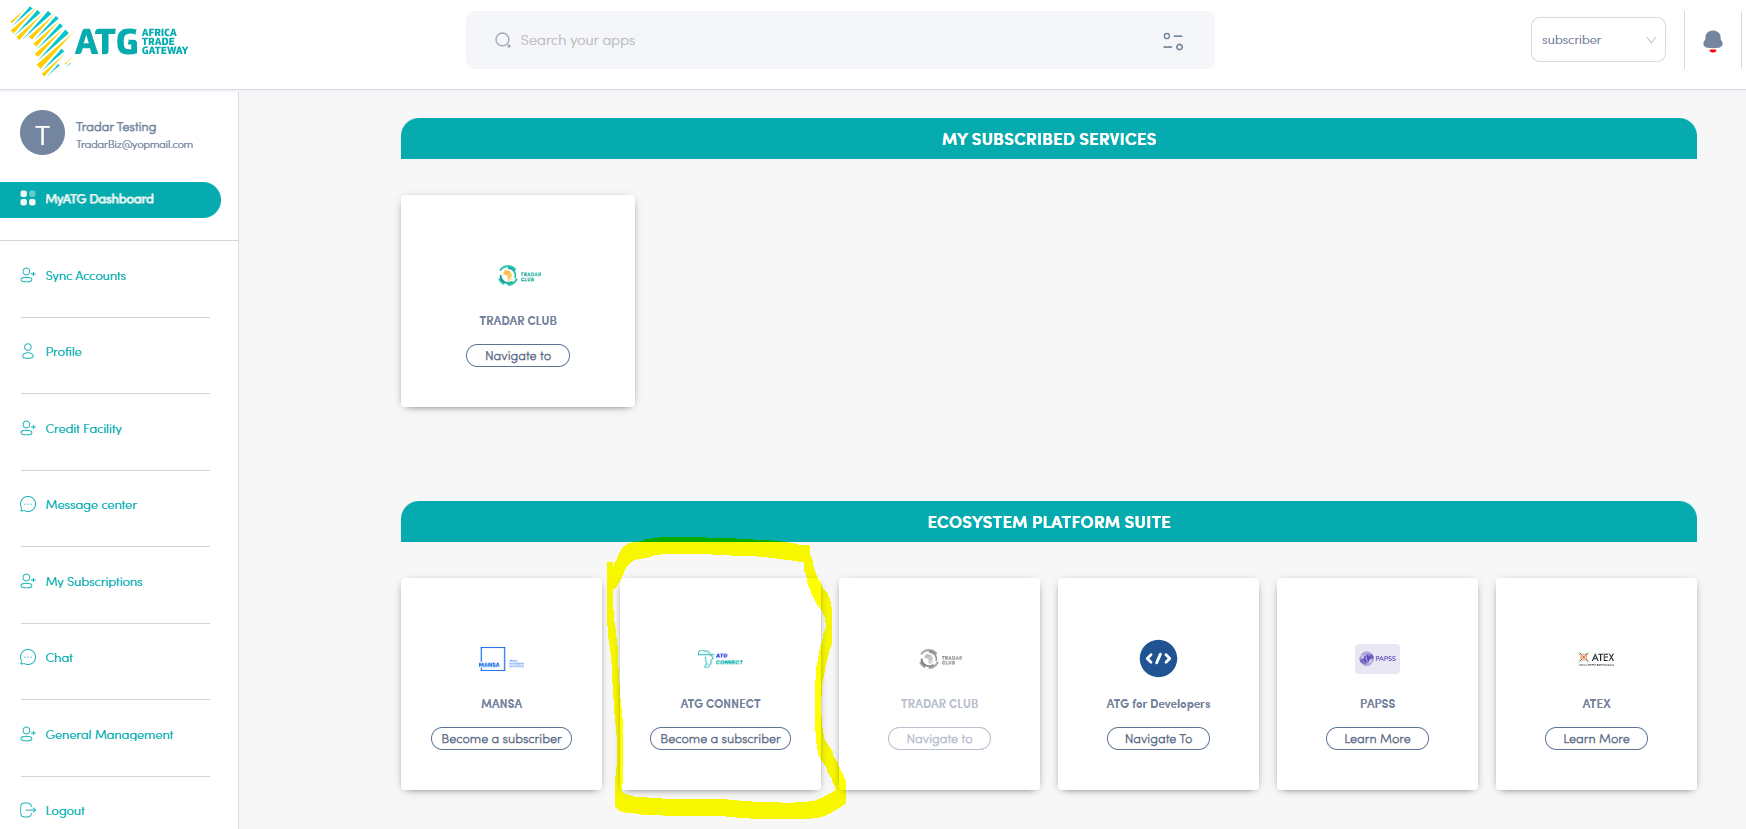This screenshot has width=1746, height=829.
Task: Click the search magnifier icon
Action: (502, 40)
